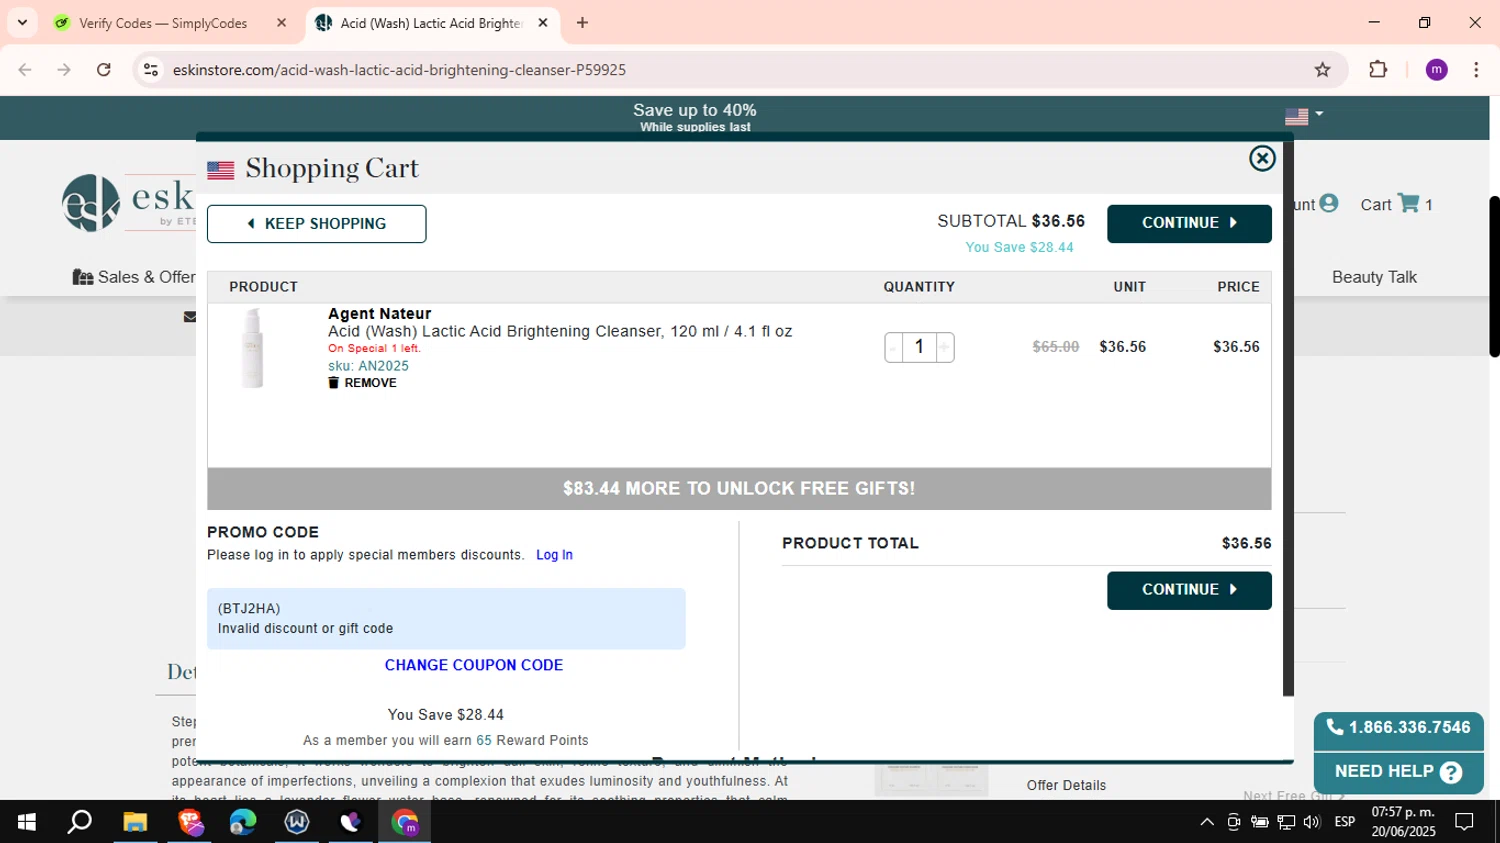The height and width of the screenshot is (843, 1500).
Task: Click the account user icon
Action: tap(1328, 203)
